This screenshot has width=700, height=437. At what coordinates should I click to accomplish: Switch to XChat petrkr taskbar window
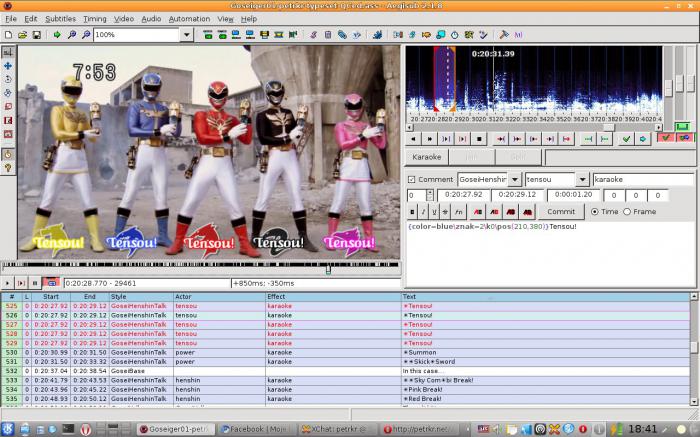click(339, 429)
